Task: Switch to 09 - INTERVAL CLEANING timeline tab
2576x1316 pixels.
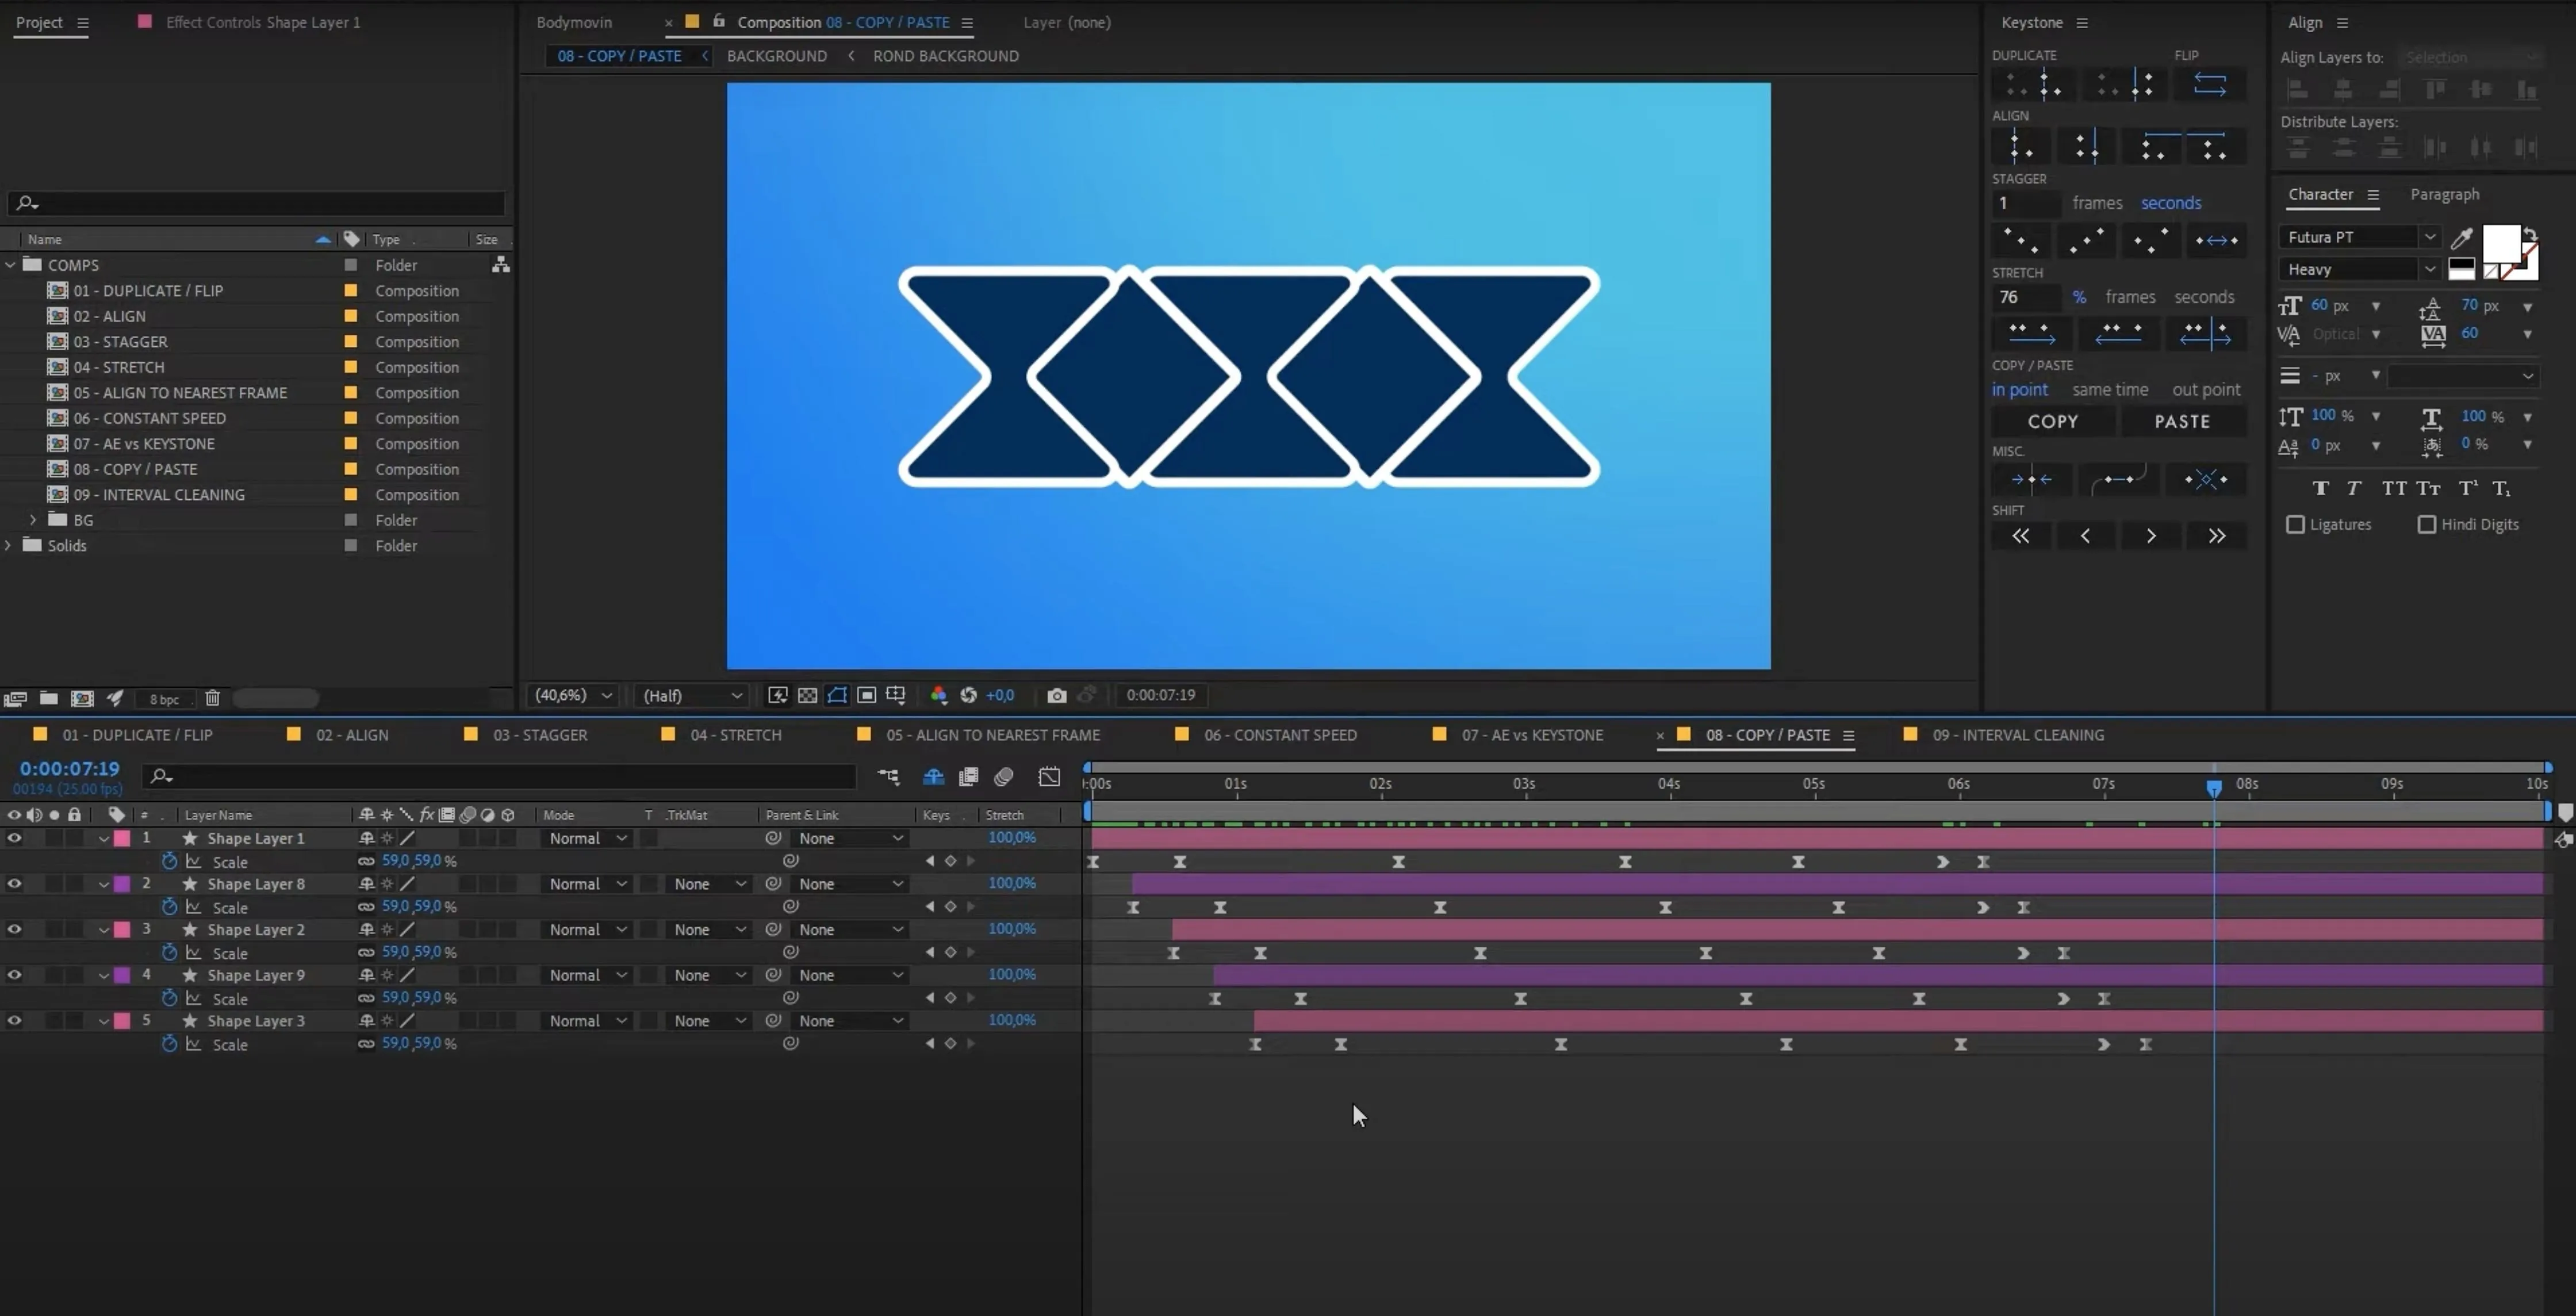Action: (x=2018, y=735)
